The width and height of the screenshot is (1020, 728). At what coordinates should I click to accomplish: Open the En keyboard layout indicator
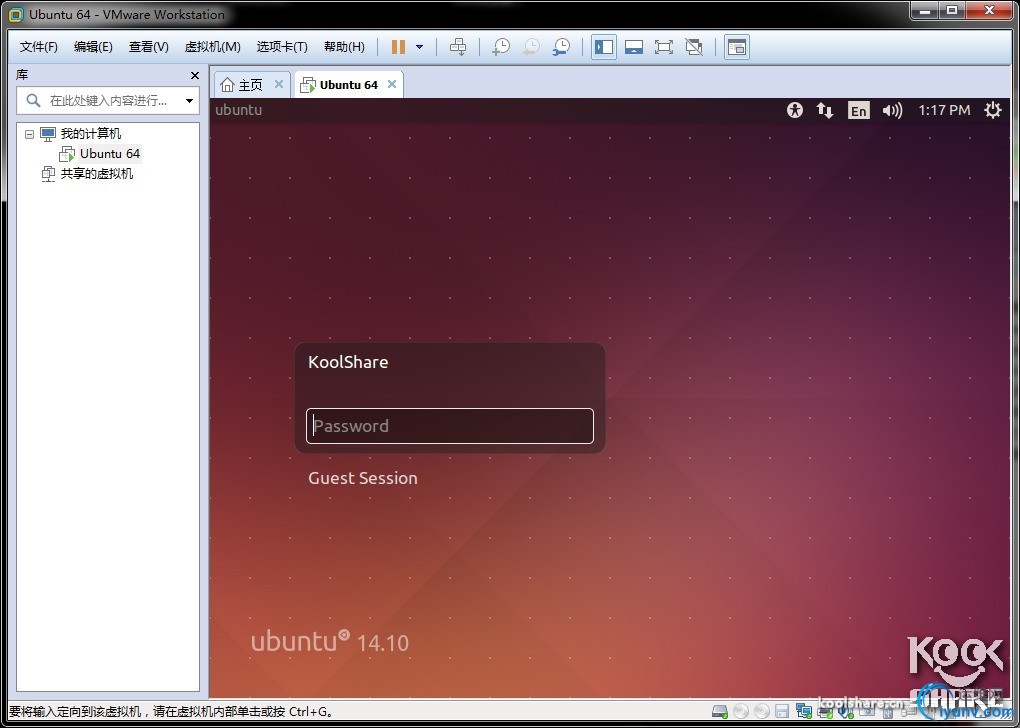tap(859, 111)
